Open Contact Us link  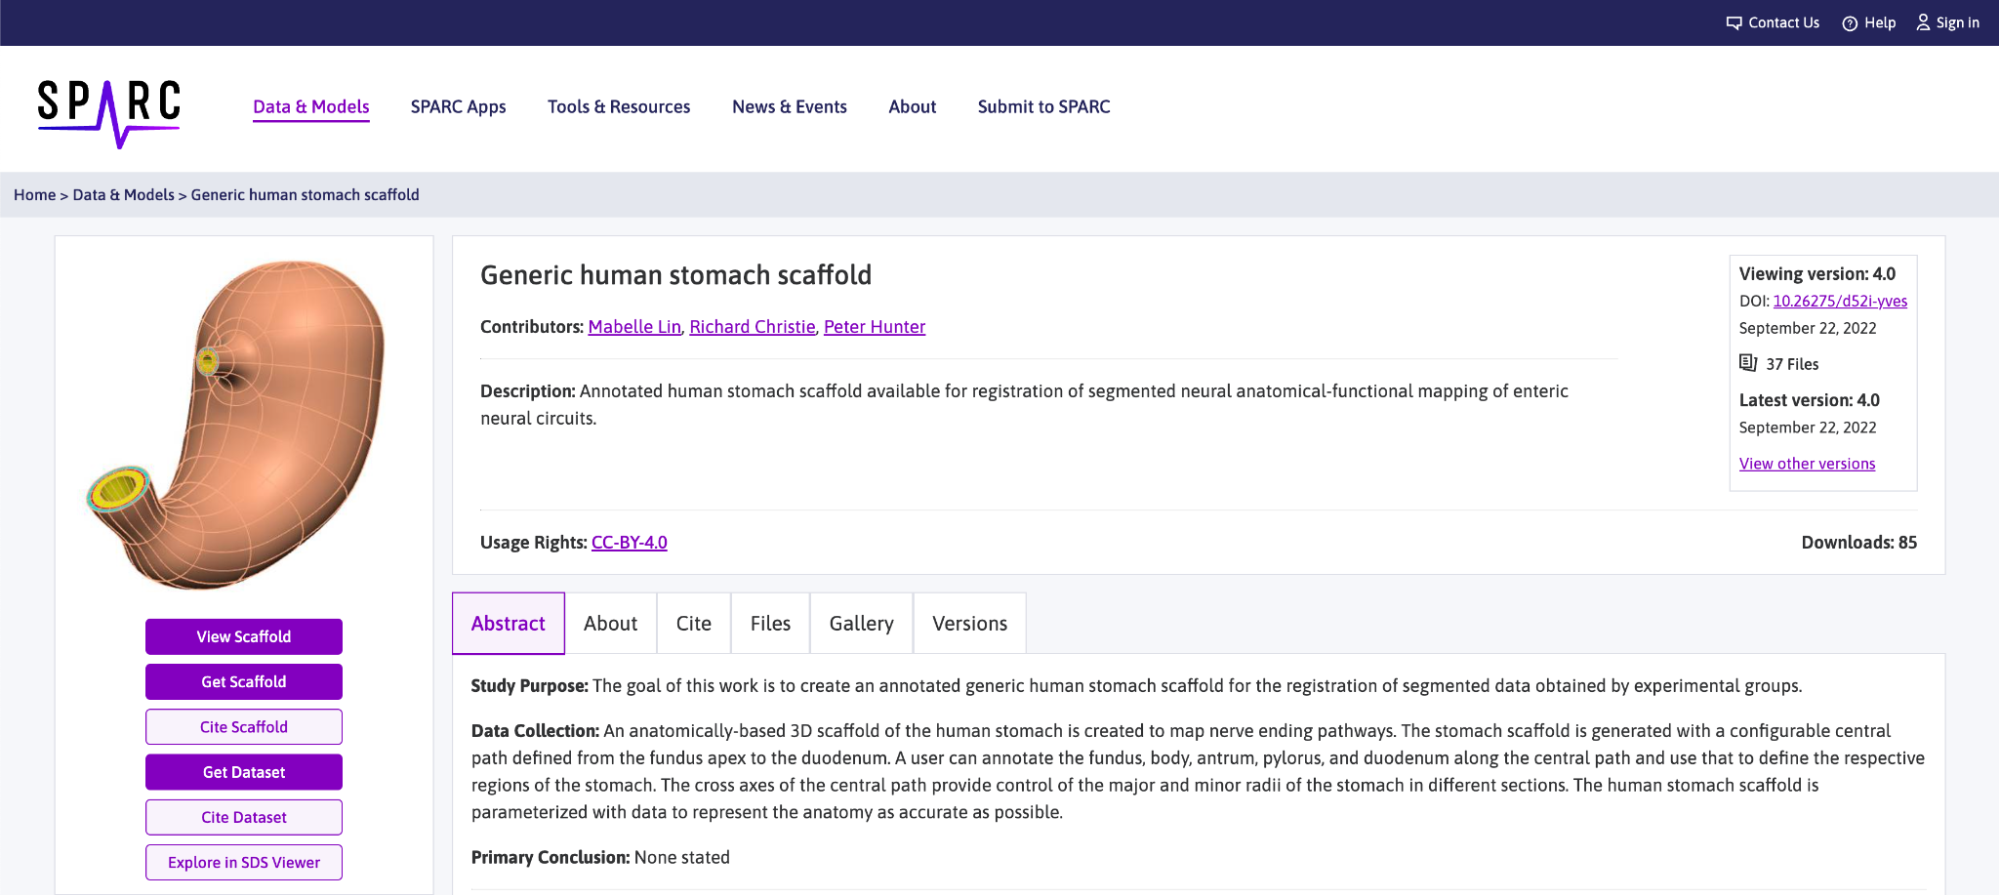click(1784, 23)
